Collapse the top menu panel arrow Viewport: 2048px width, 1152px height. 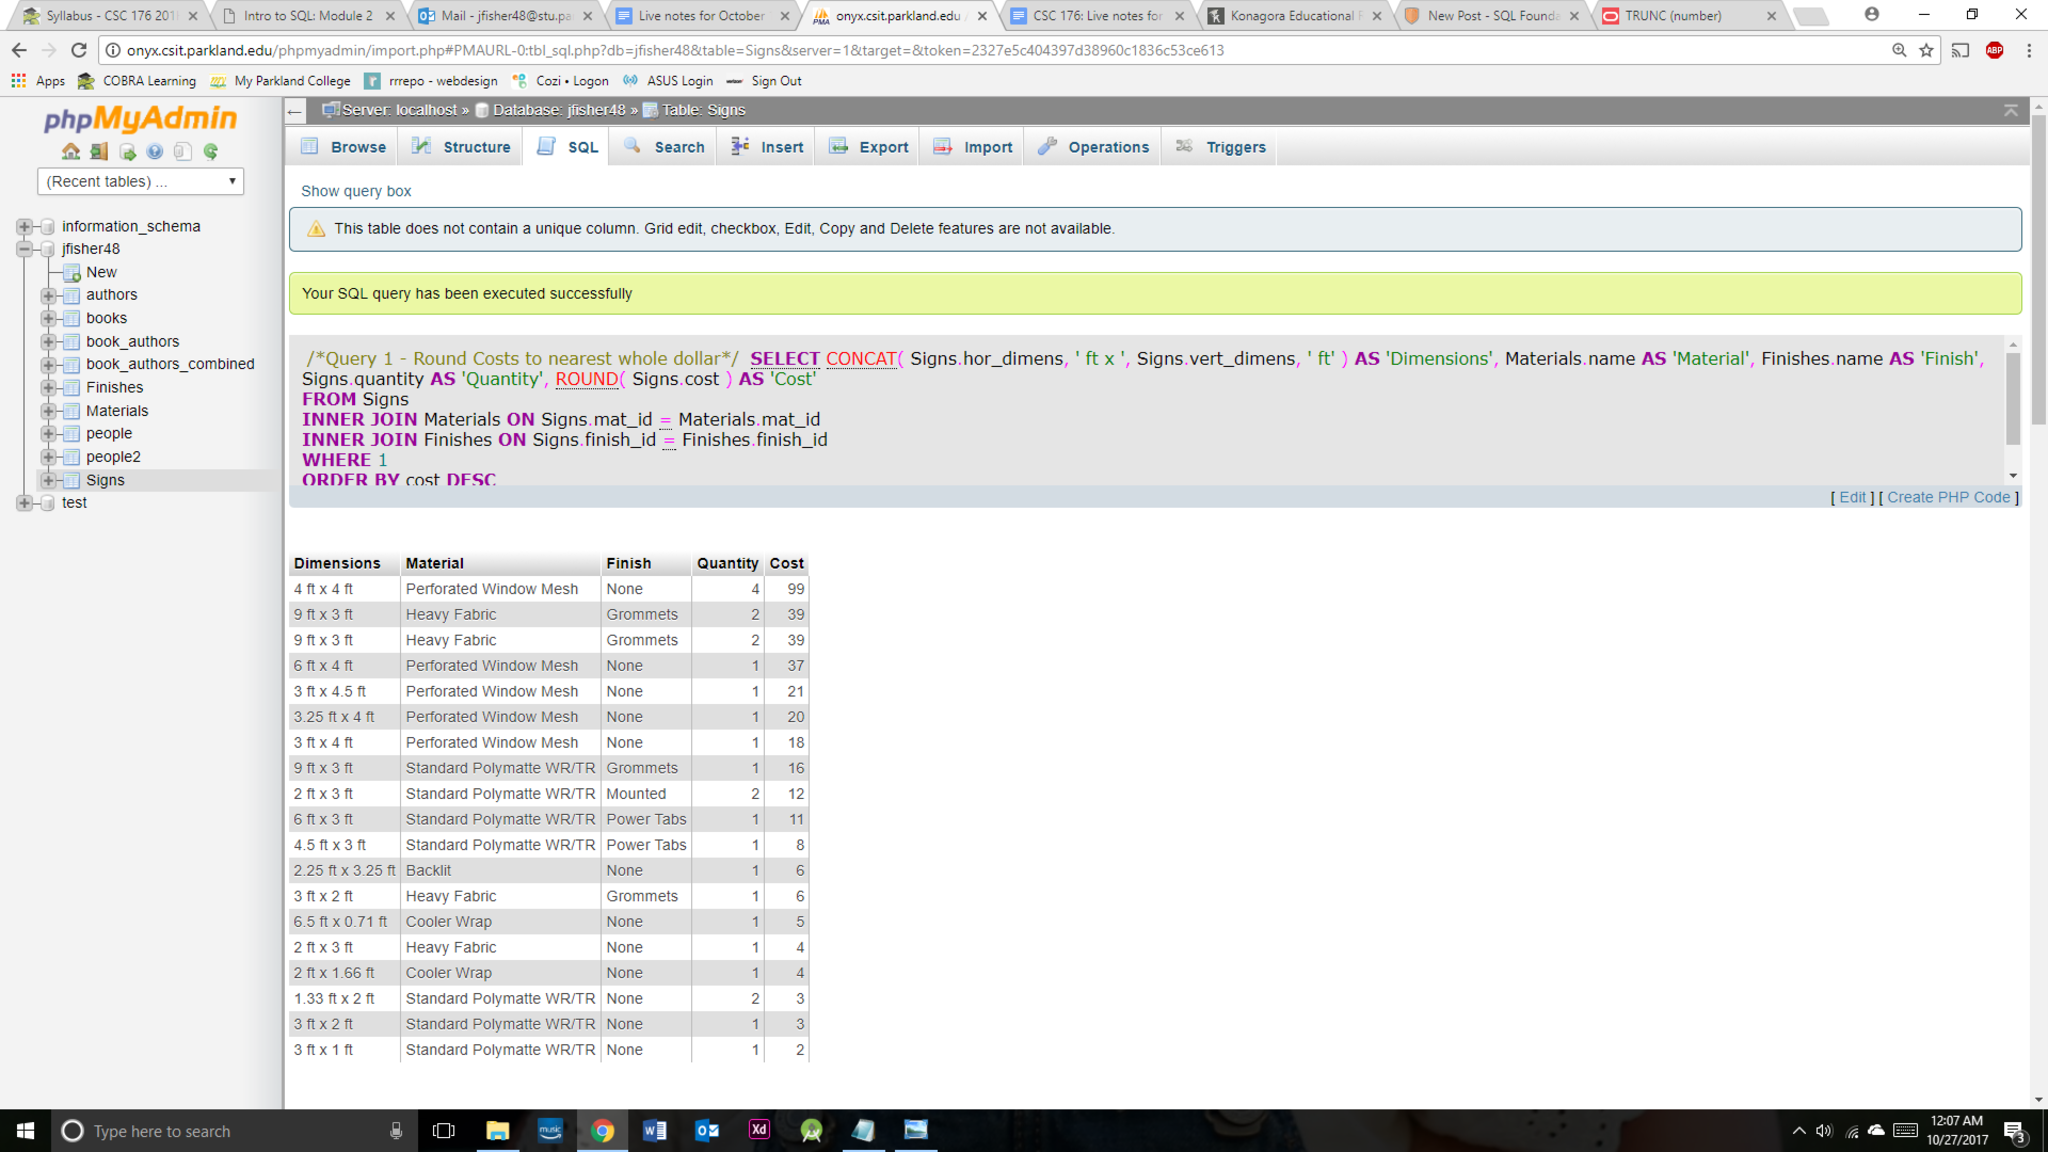click(x=2010, y=110)
